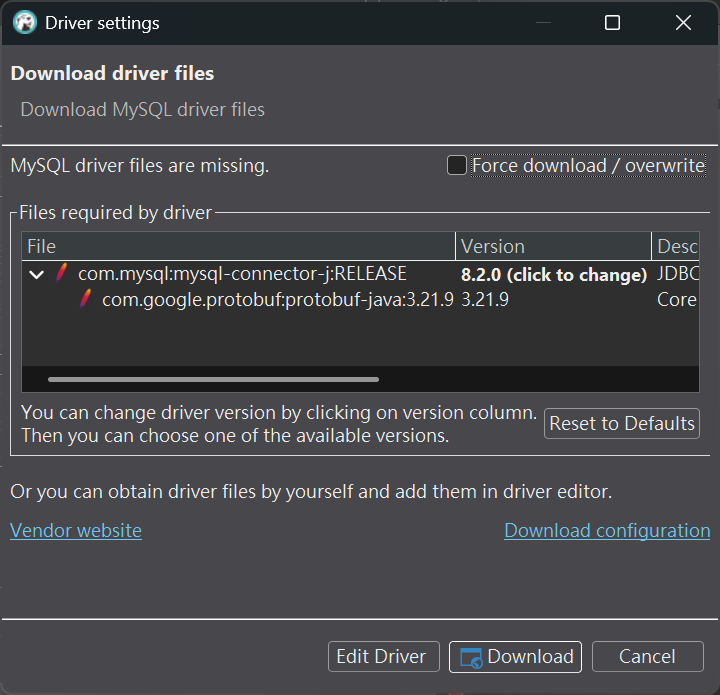This screenshot has width=720, height=695.
Task: Click the Force download / overwrite label
Action: click(588, 166)
